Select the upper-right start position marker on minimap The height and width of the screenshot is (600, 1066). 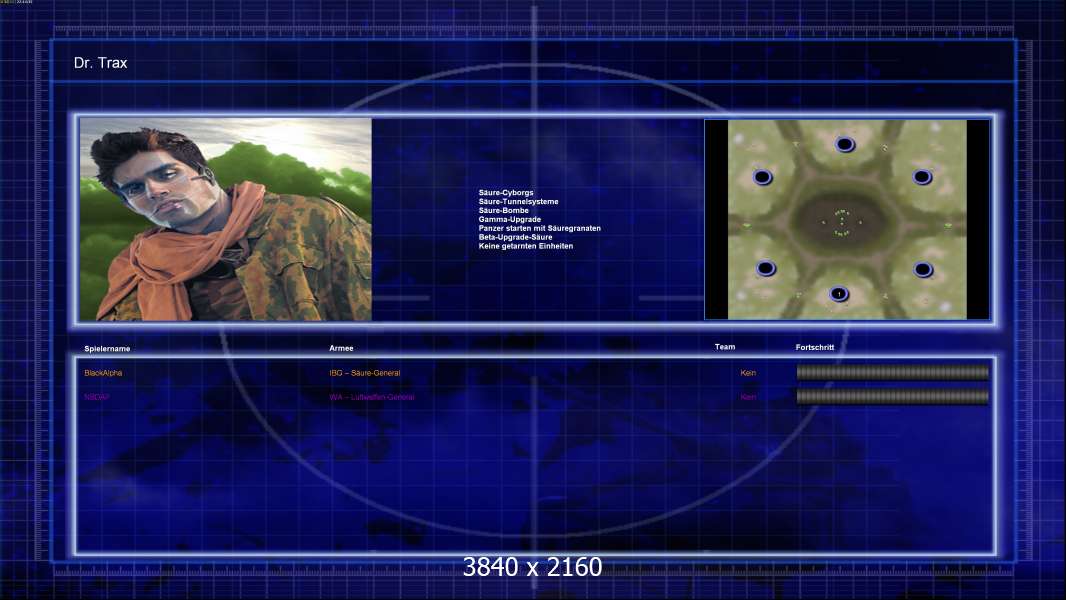922,177
